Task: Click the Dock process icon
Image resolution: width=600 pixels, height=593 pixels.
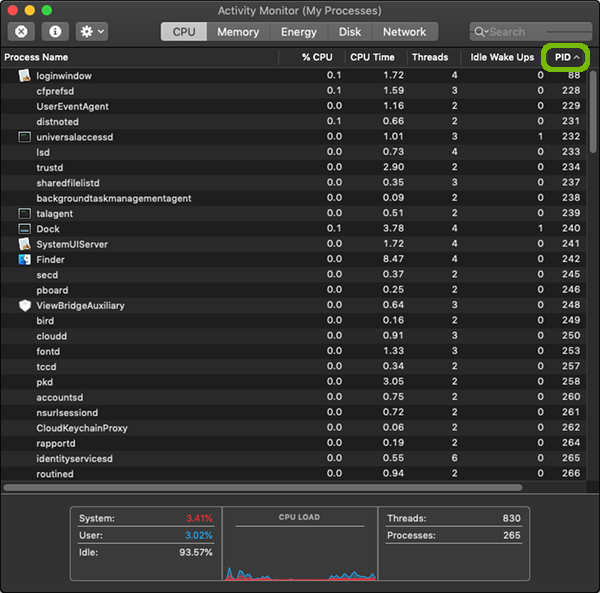Action: [x=24, y=229]
